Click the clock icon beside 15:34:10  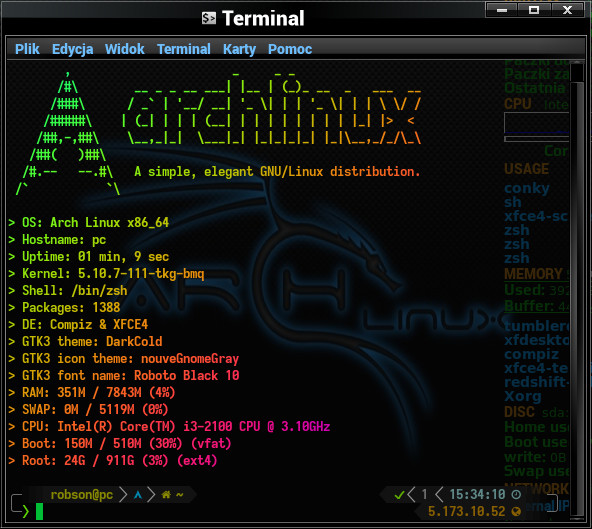pyautogui.click(x=516, y=494)
